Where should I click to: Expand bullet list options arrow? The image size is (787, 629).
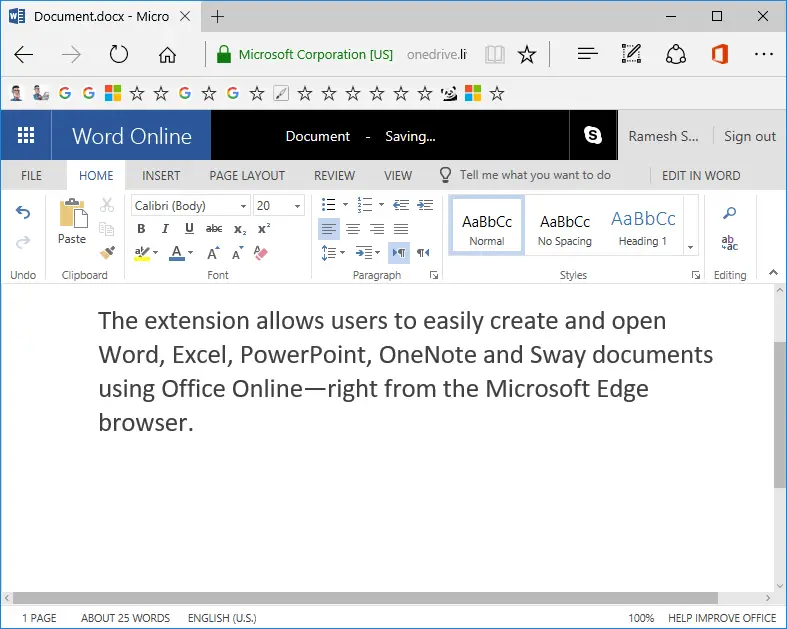pyautogui.click(x=345, y=204)
